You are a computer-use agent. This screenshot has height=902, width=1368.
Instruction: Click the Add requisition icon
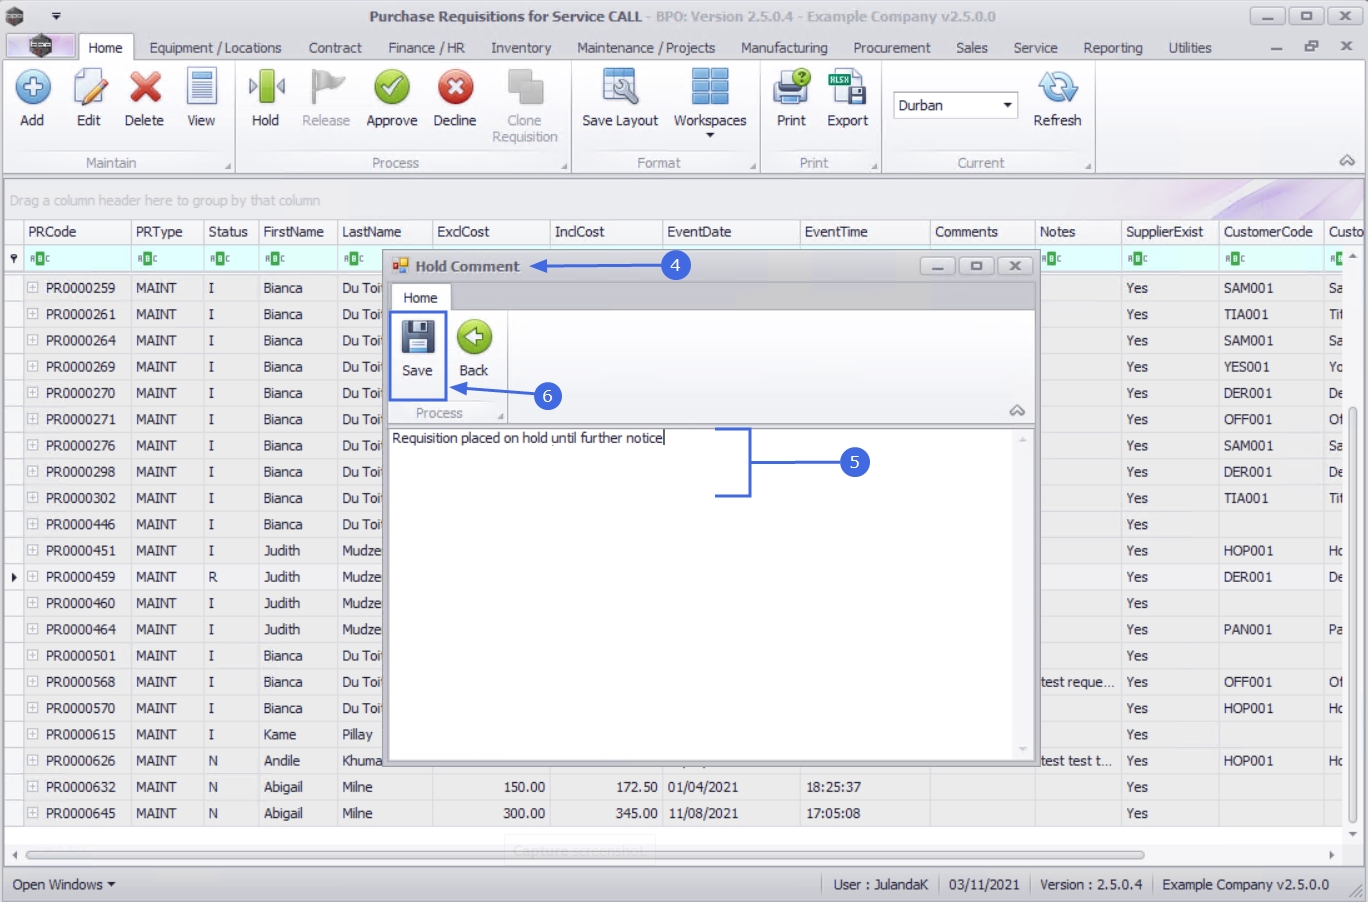pos(32,88)
